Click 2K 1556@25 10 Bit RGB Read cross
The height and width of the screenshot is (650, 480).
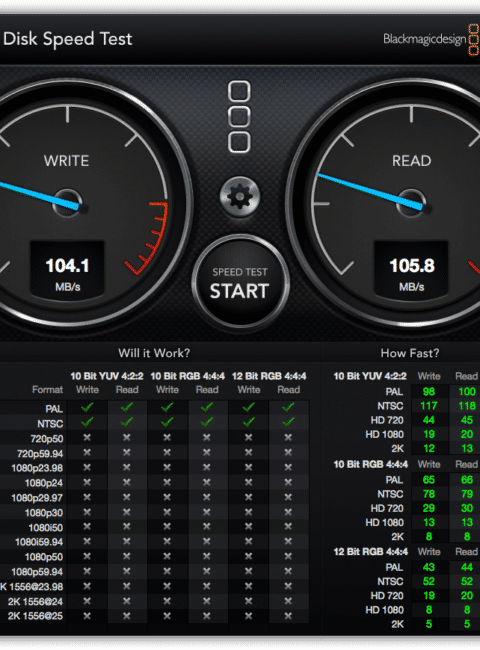coord(207,616)
